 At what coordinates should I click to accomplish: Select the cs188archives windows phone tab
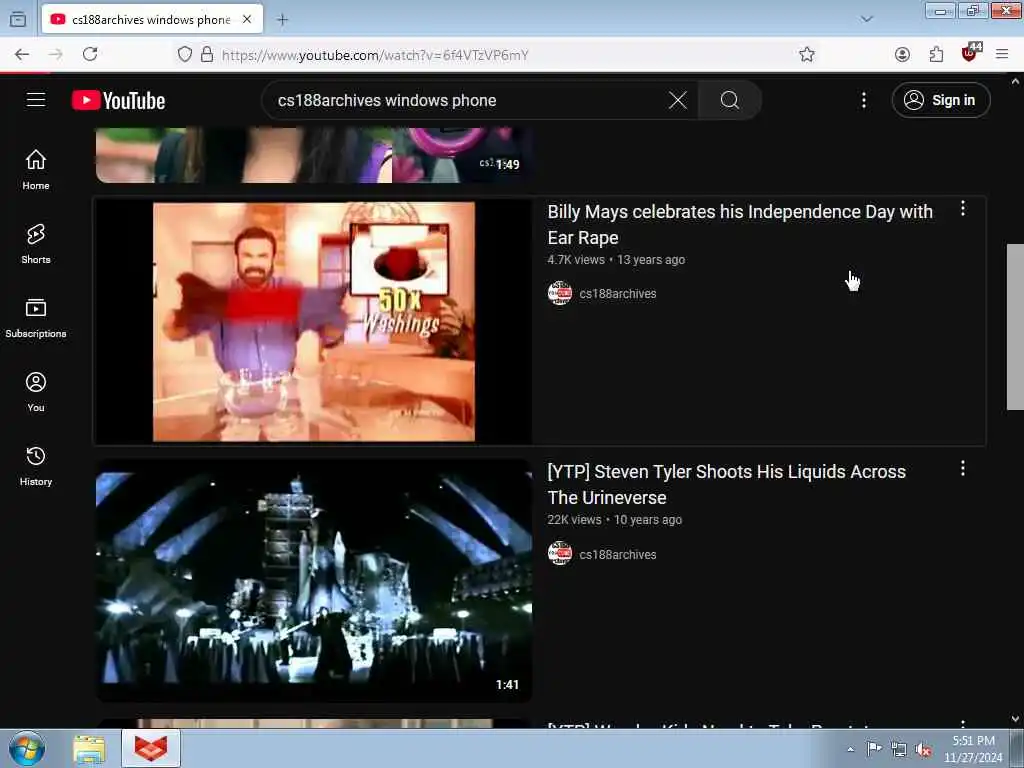click(x=152, y=20)
